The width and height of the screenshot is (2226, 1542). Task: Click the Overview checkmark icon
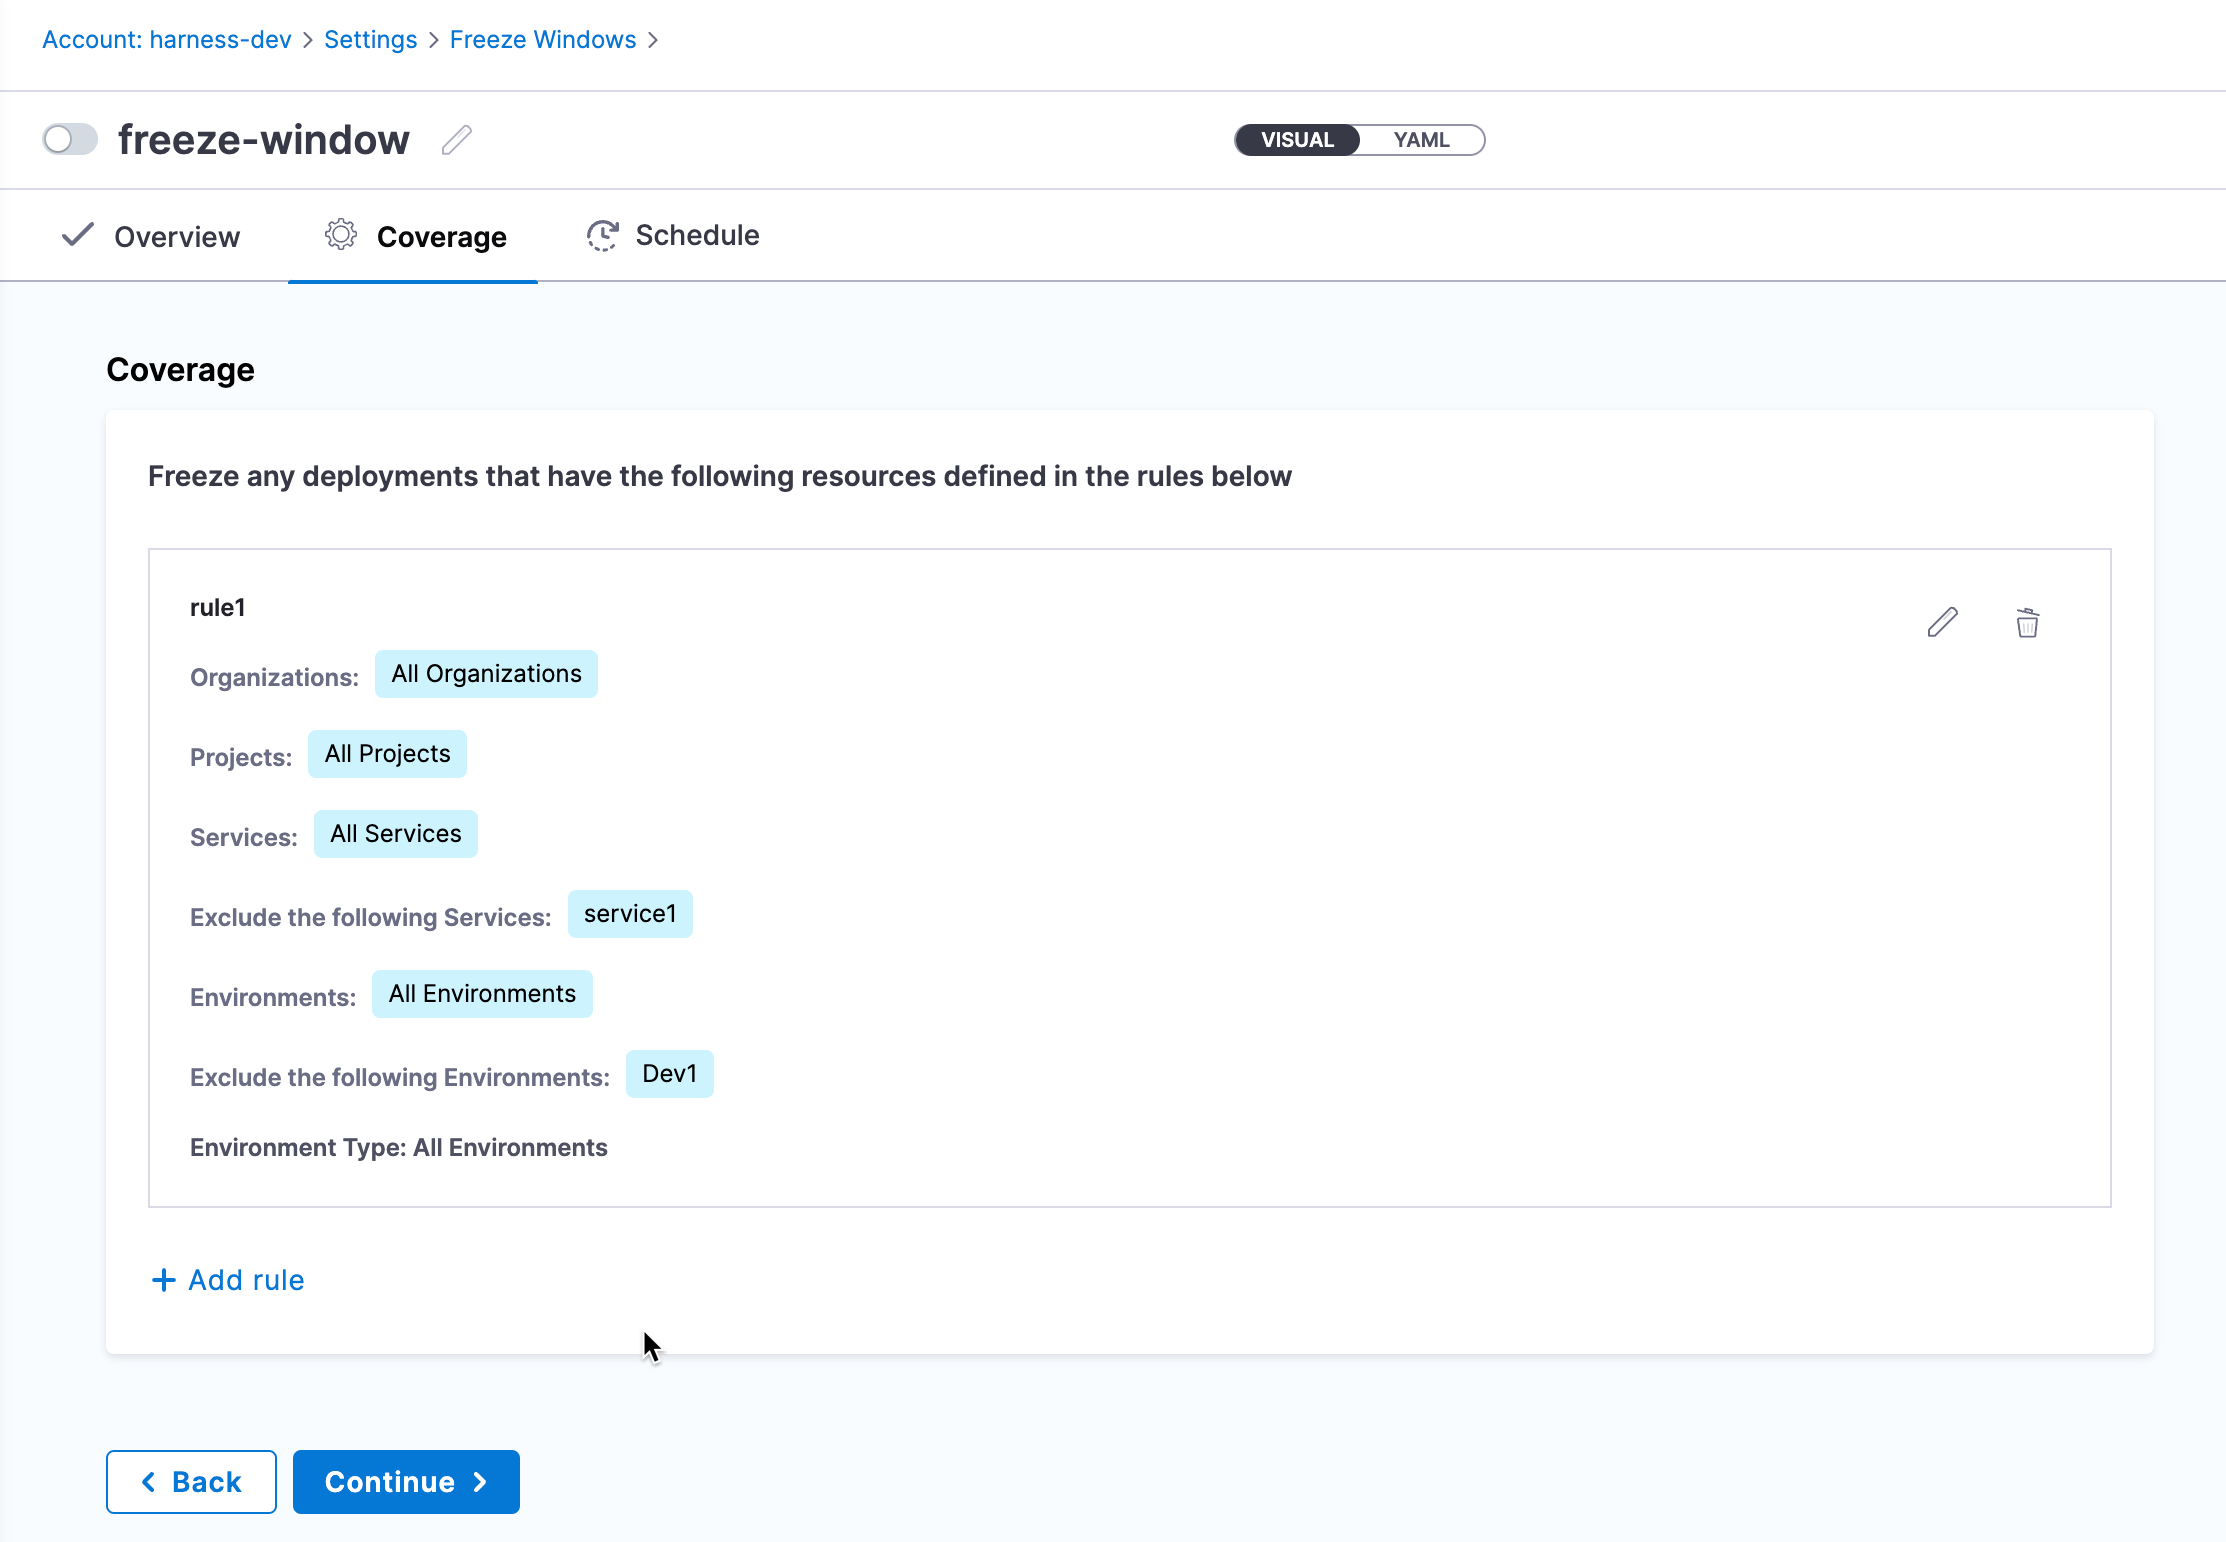point(77,235)
